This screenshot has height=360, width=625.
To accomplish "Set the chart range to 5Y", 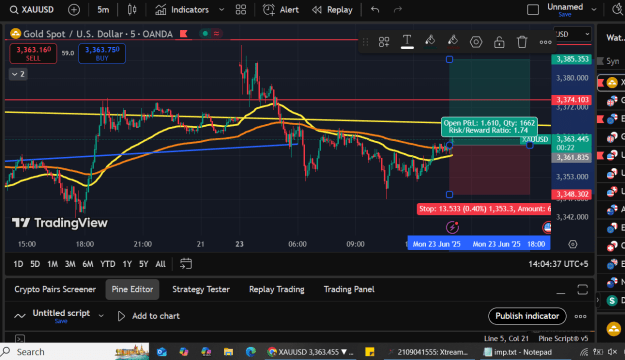I will pyautogui.click(x=143, y=264).
